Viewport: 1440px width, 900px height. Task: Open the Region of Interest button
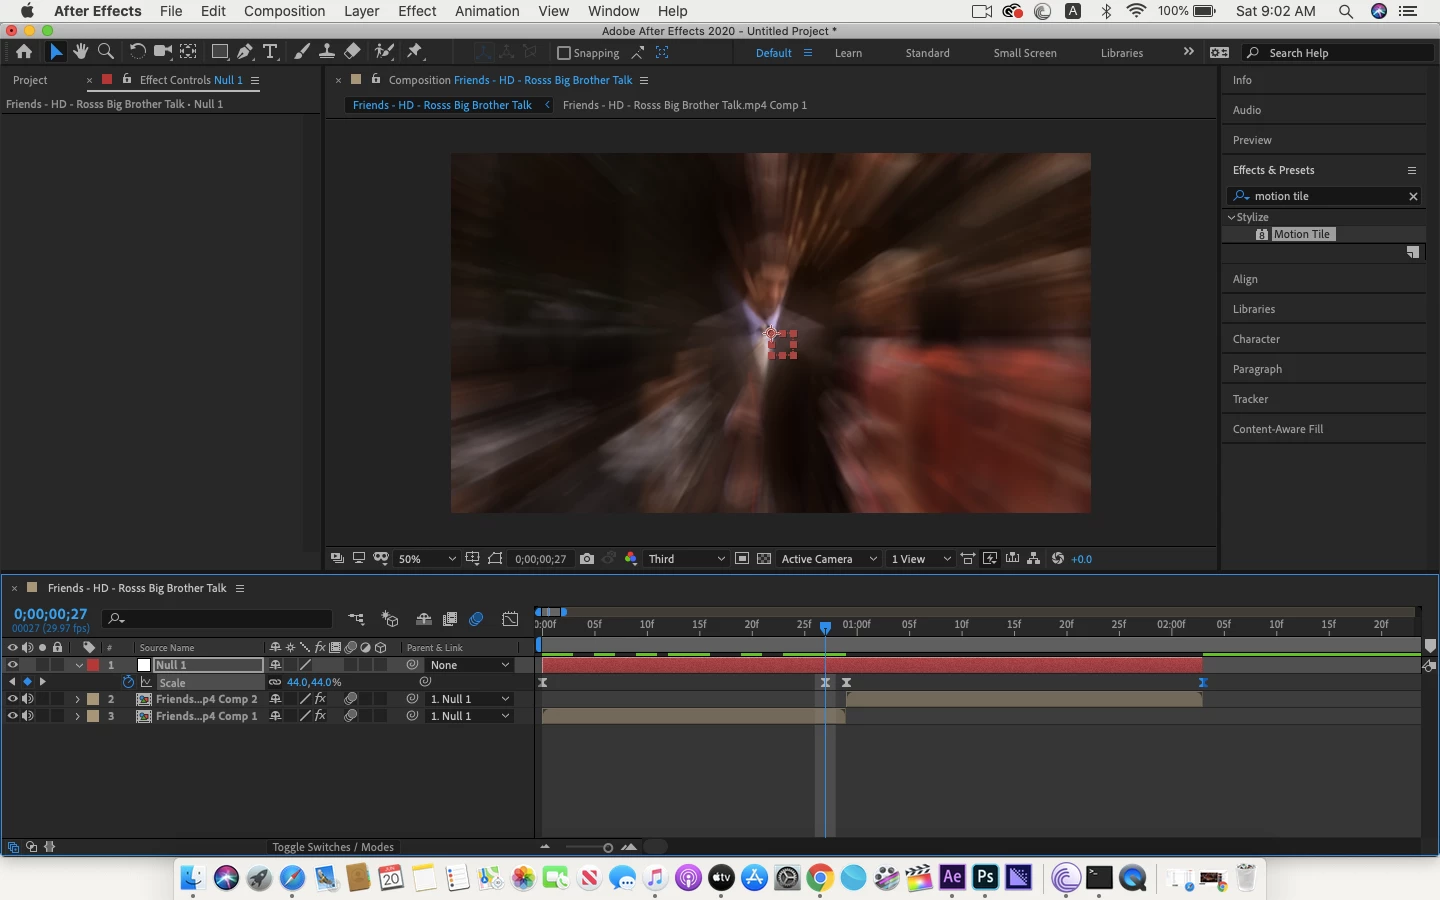coord(742,559)
